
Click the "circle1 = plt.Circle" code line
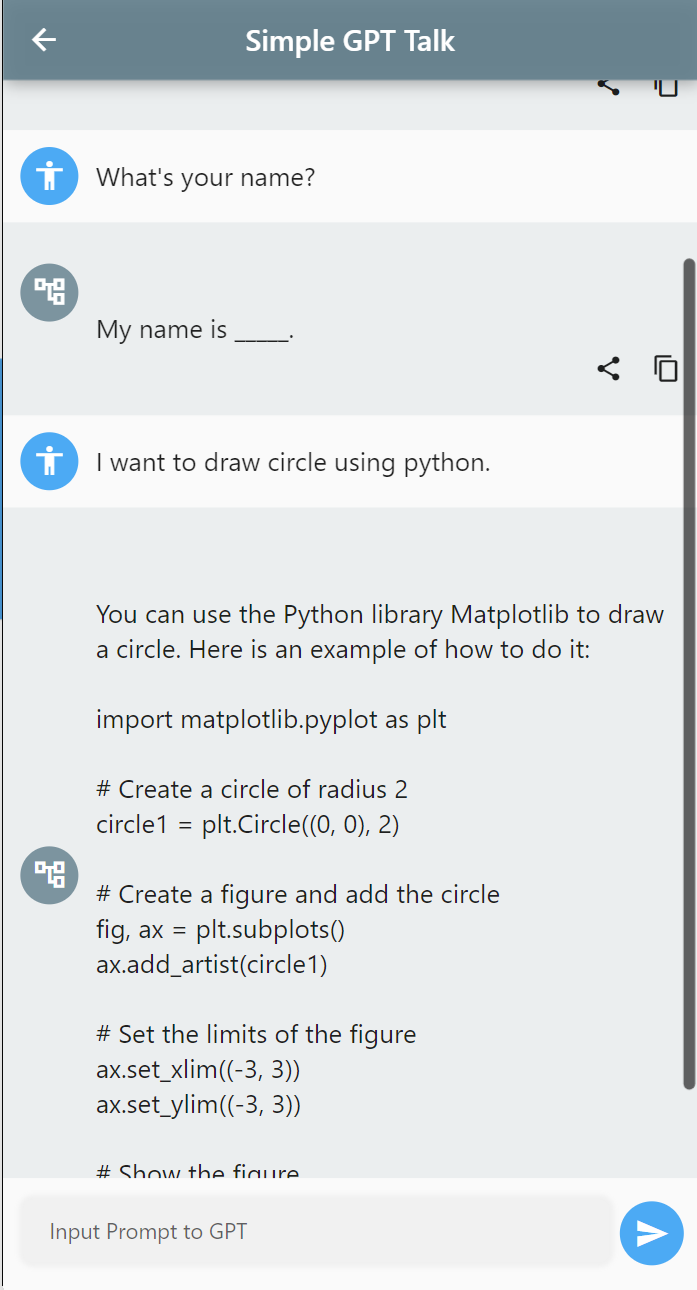[248, 825]
